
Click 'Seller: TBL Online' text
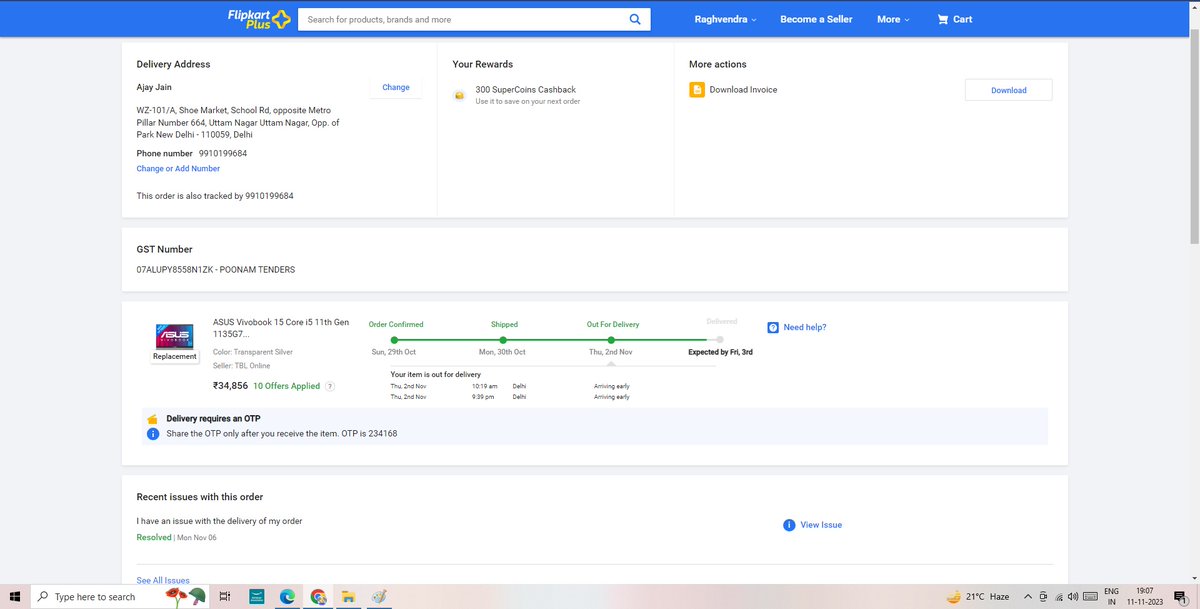tap(242, 366)
